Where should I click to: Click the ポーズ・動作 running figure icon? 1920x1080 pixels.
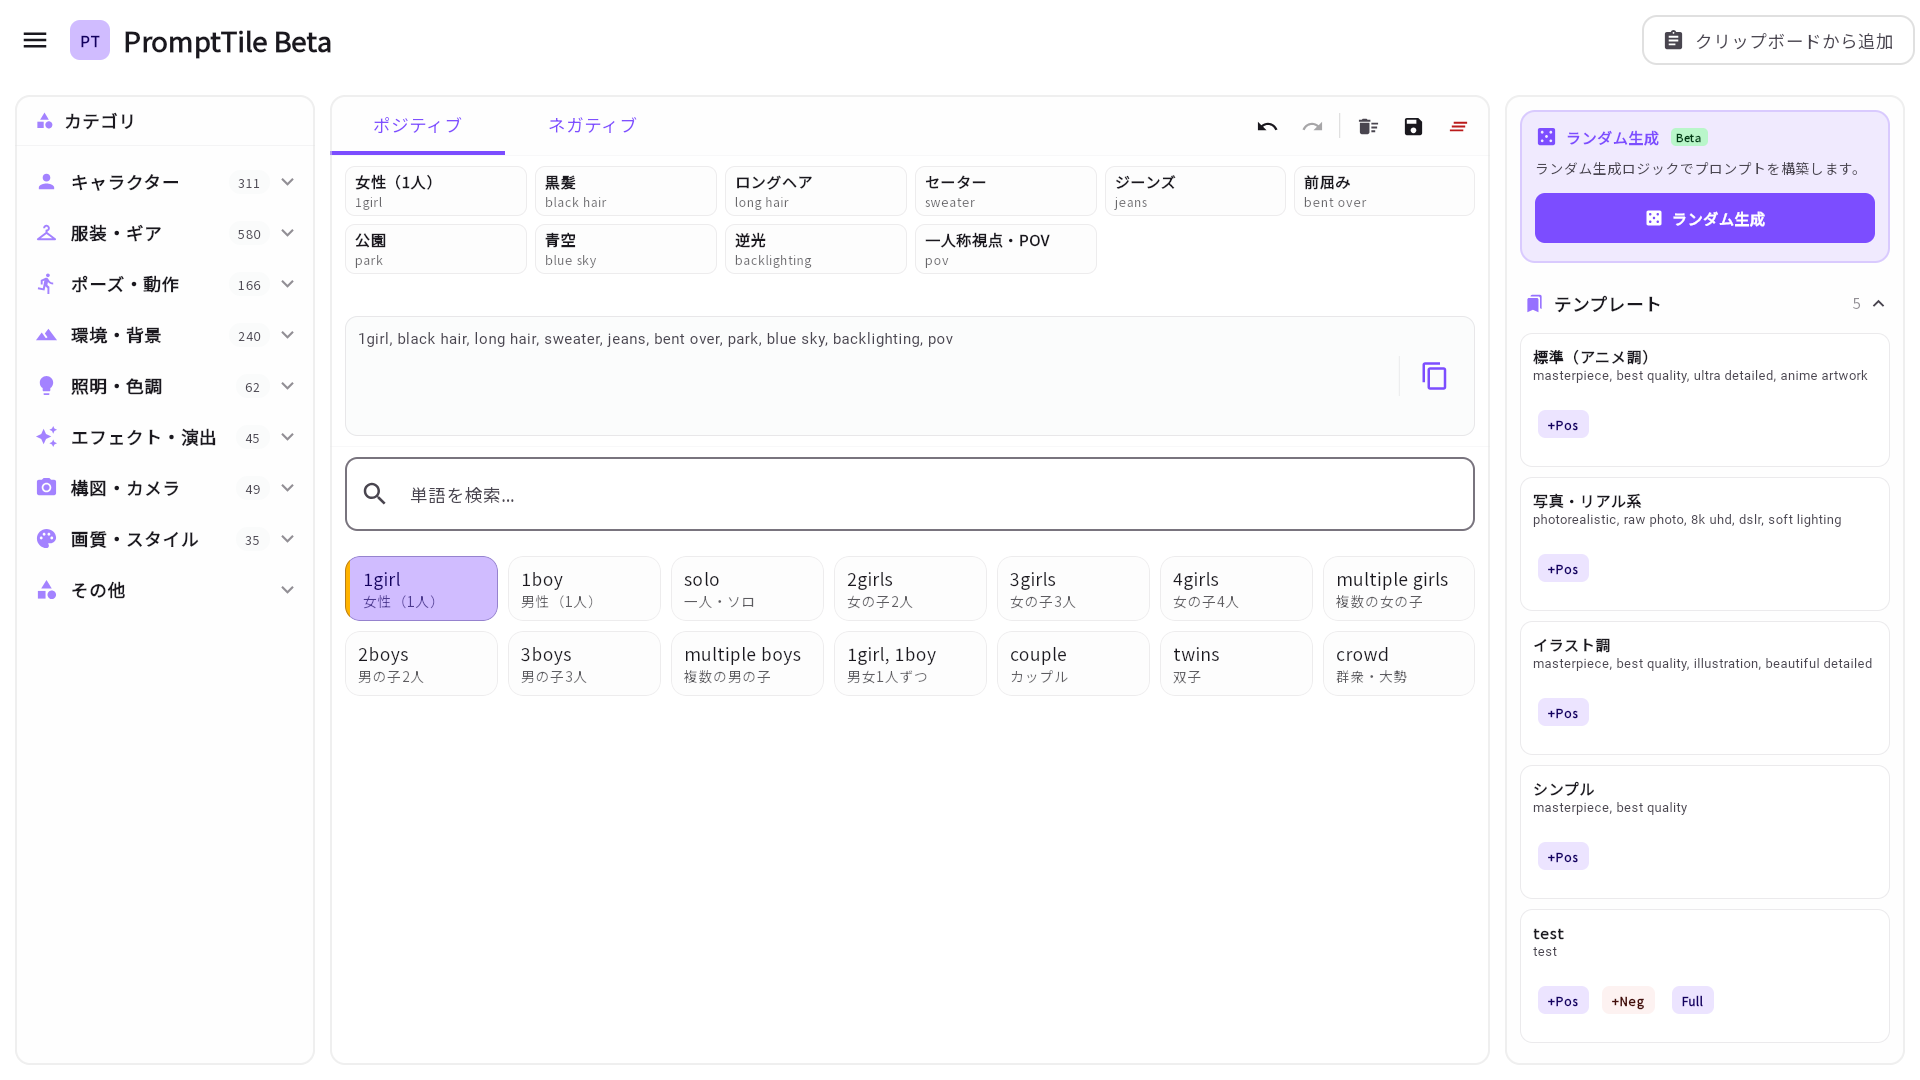pos(46,284)
